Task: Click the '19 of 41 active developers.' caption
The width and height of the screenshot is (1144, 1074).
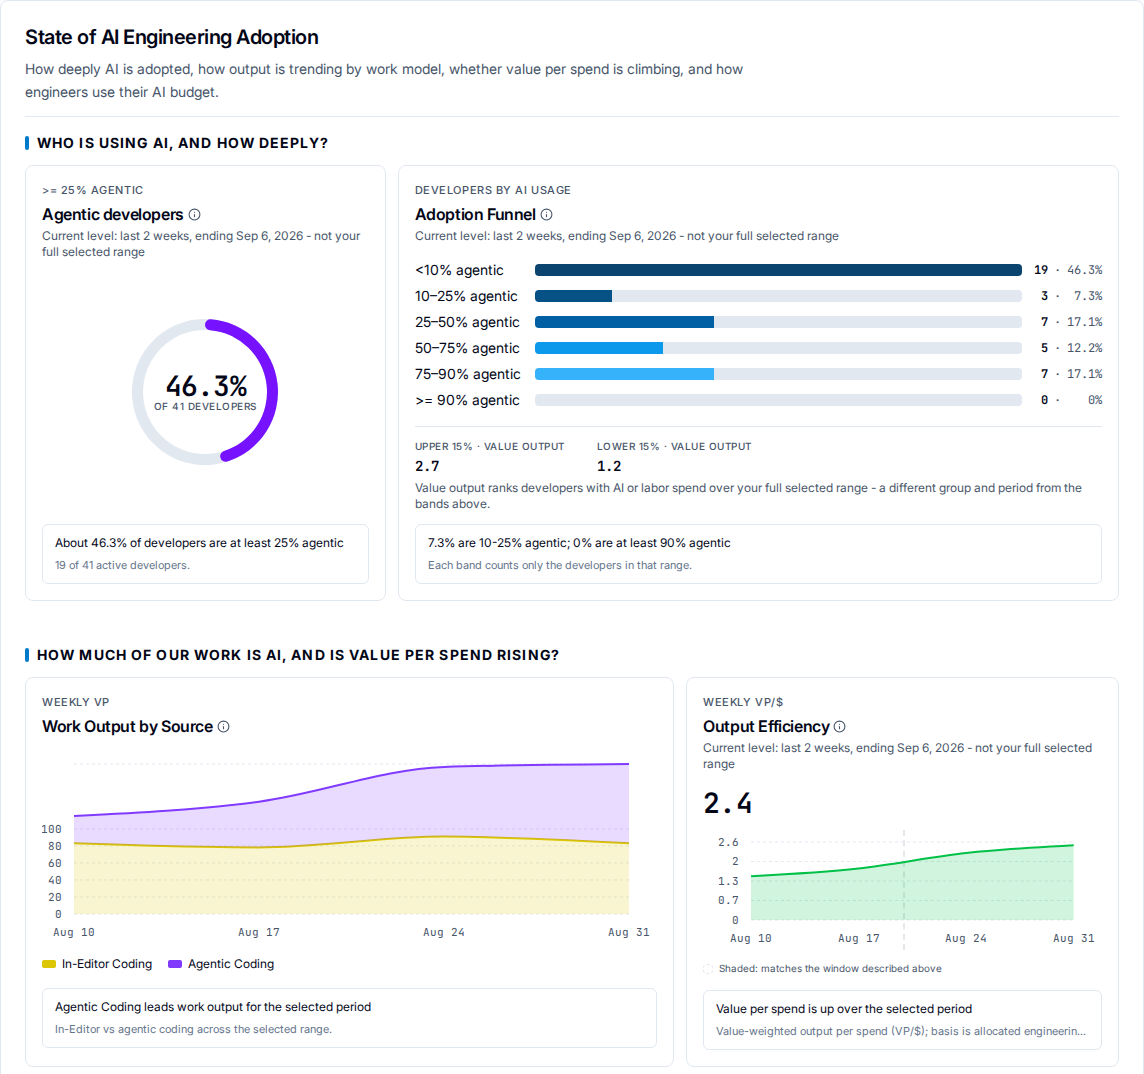Action: pos(123,565)
